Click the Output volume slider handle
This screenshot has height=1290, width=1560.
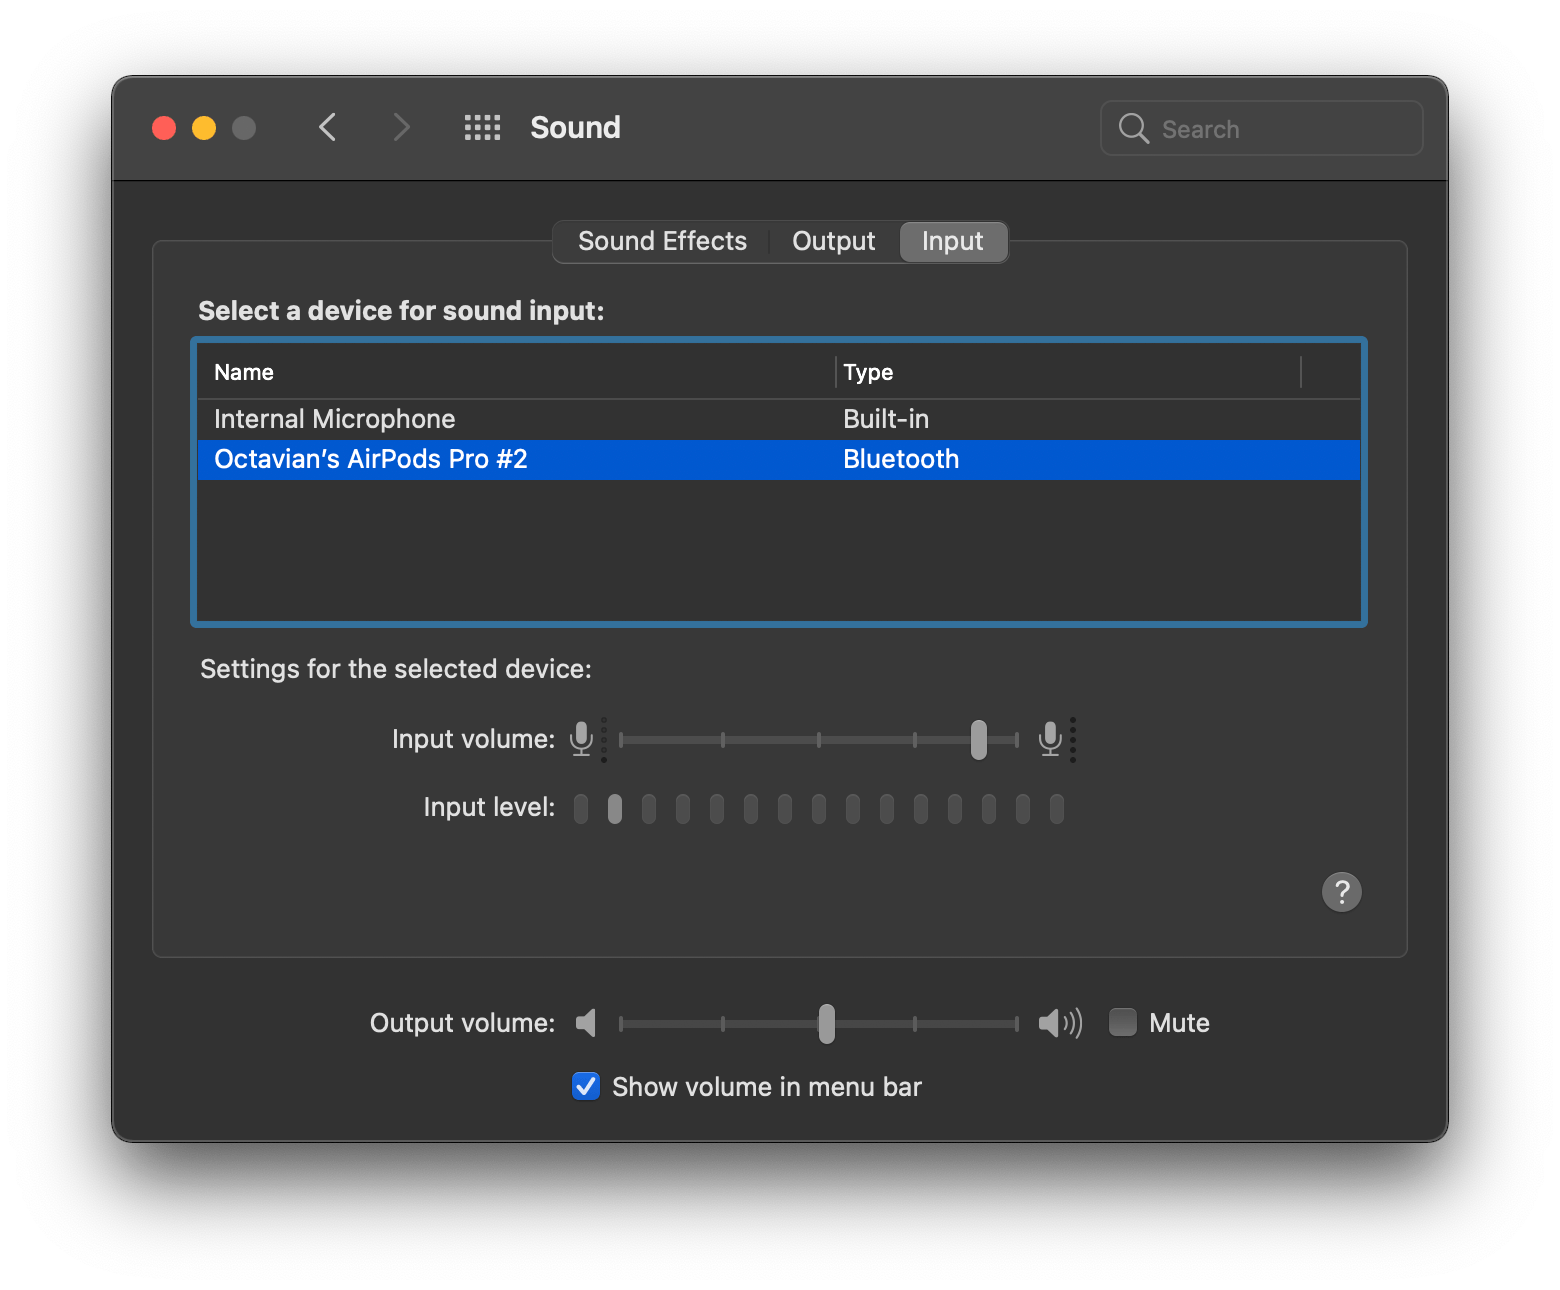click(x=825, y=1023)
